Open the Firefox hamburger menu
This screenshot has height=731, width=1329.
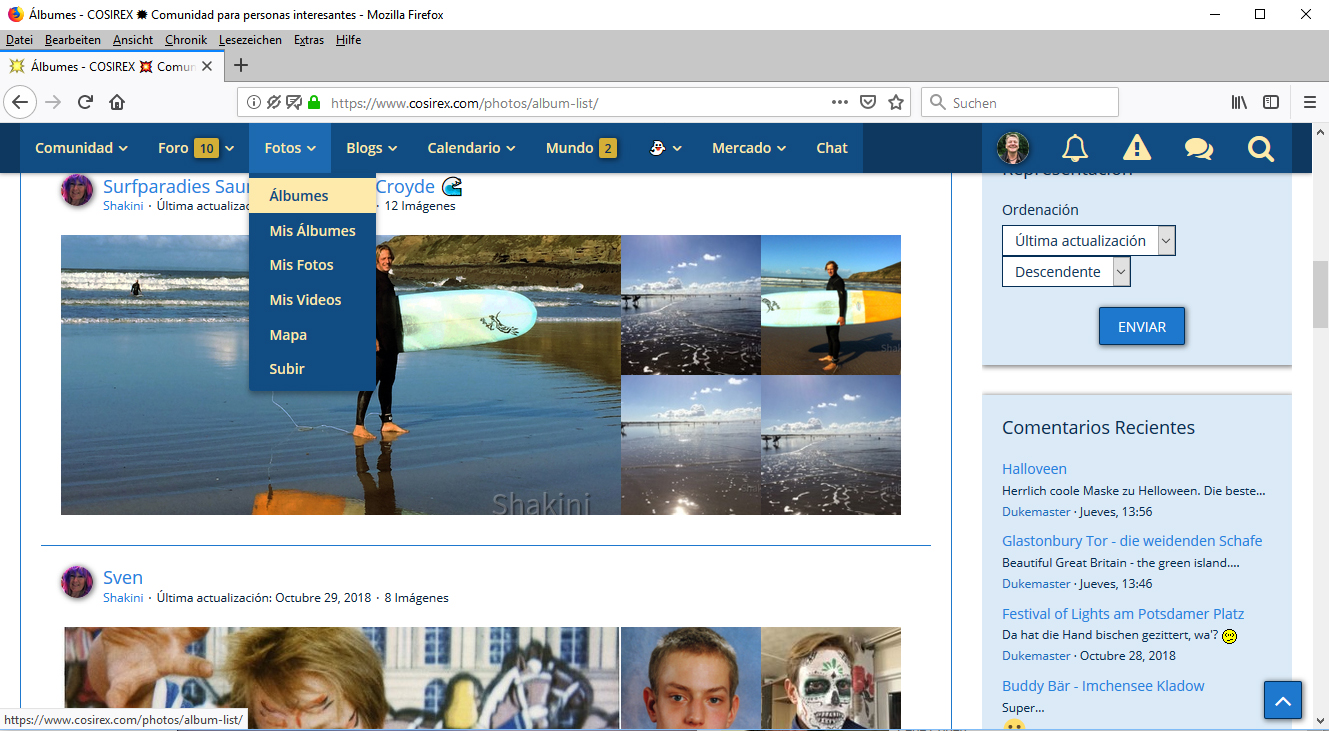point(1309,102)
